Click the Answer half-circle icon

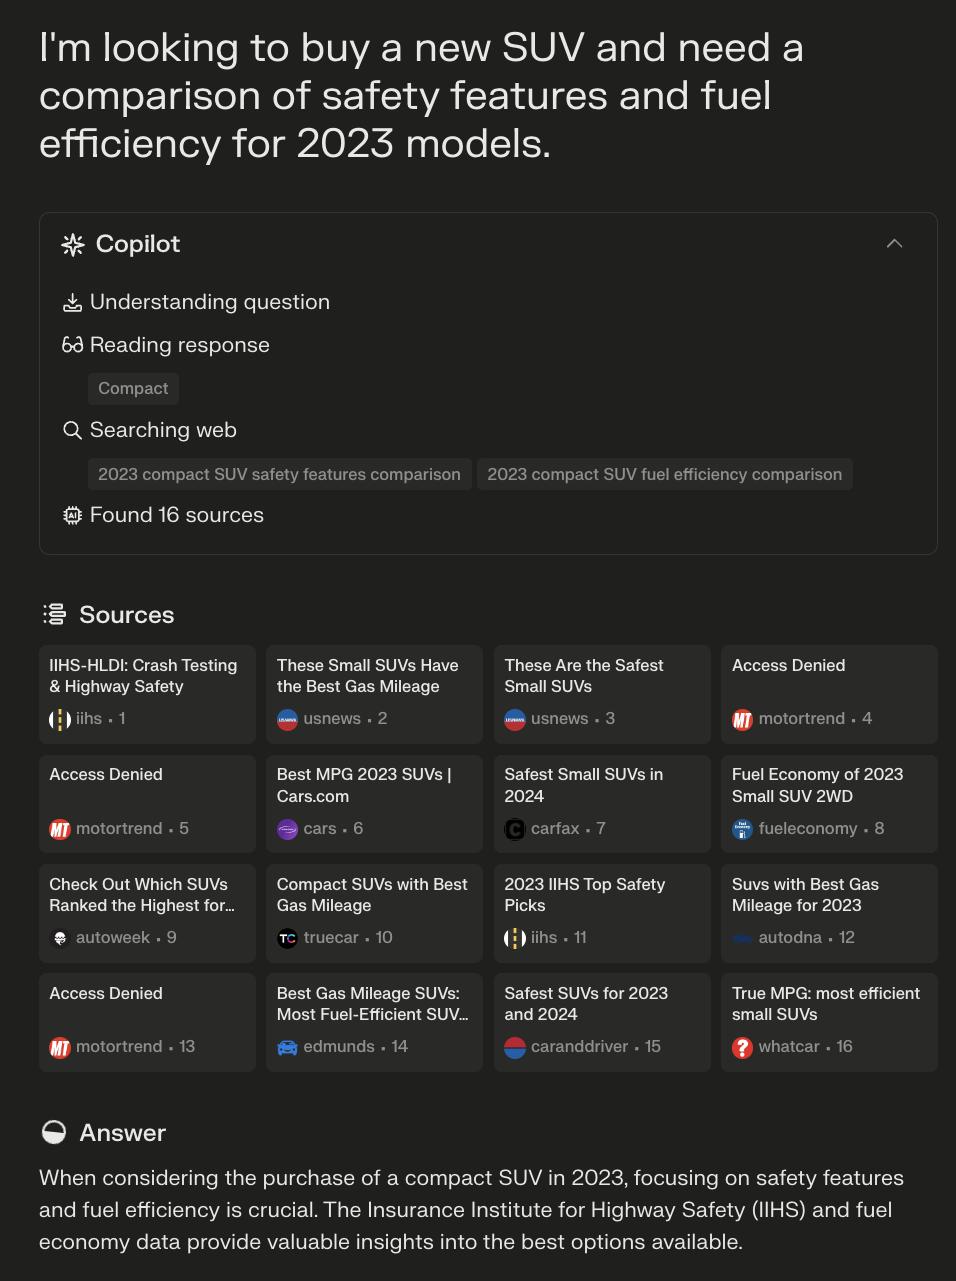pos(54,1132)
